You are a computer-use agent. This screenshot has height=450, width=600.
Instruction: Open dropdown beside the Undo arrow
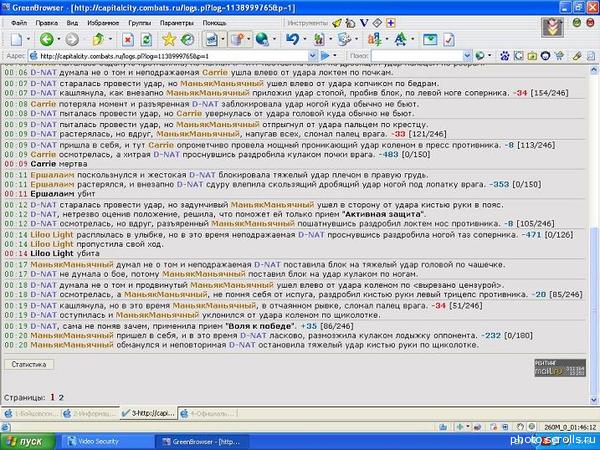click(305, 39)
